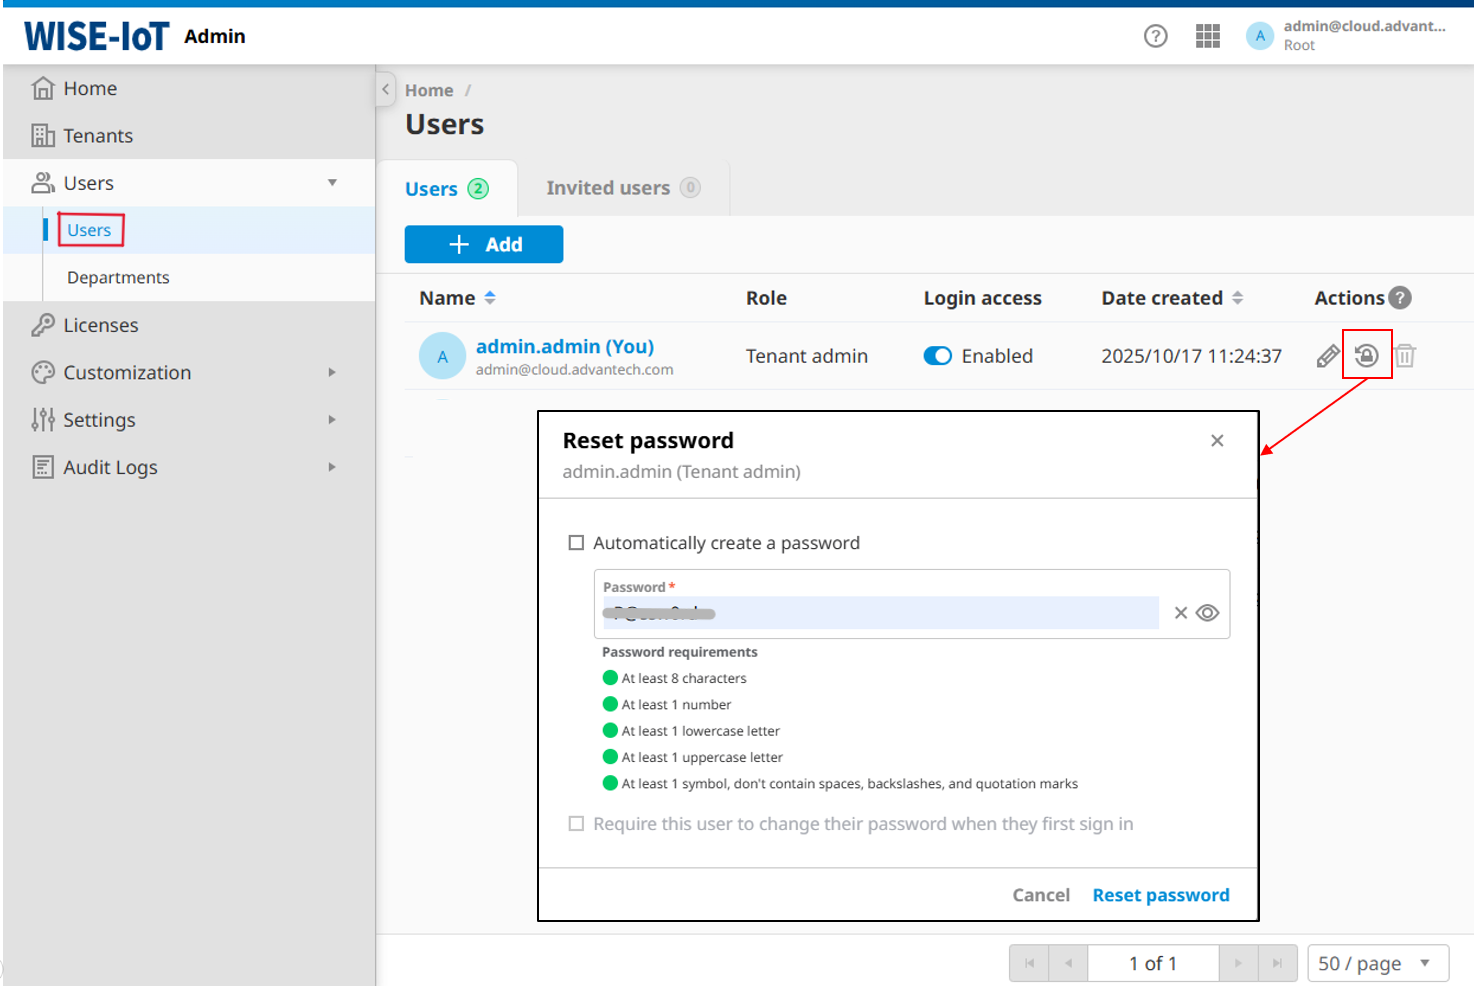Screen dimensions: 1474x986
Task: Open the Departments sidebar entry
Action: (117, 277)
